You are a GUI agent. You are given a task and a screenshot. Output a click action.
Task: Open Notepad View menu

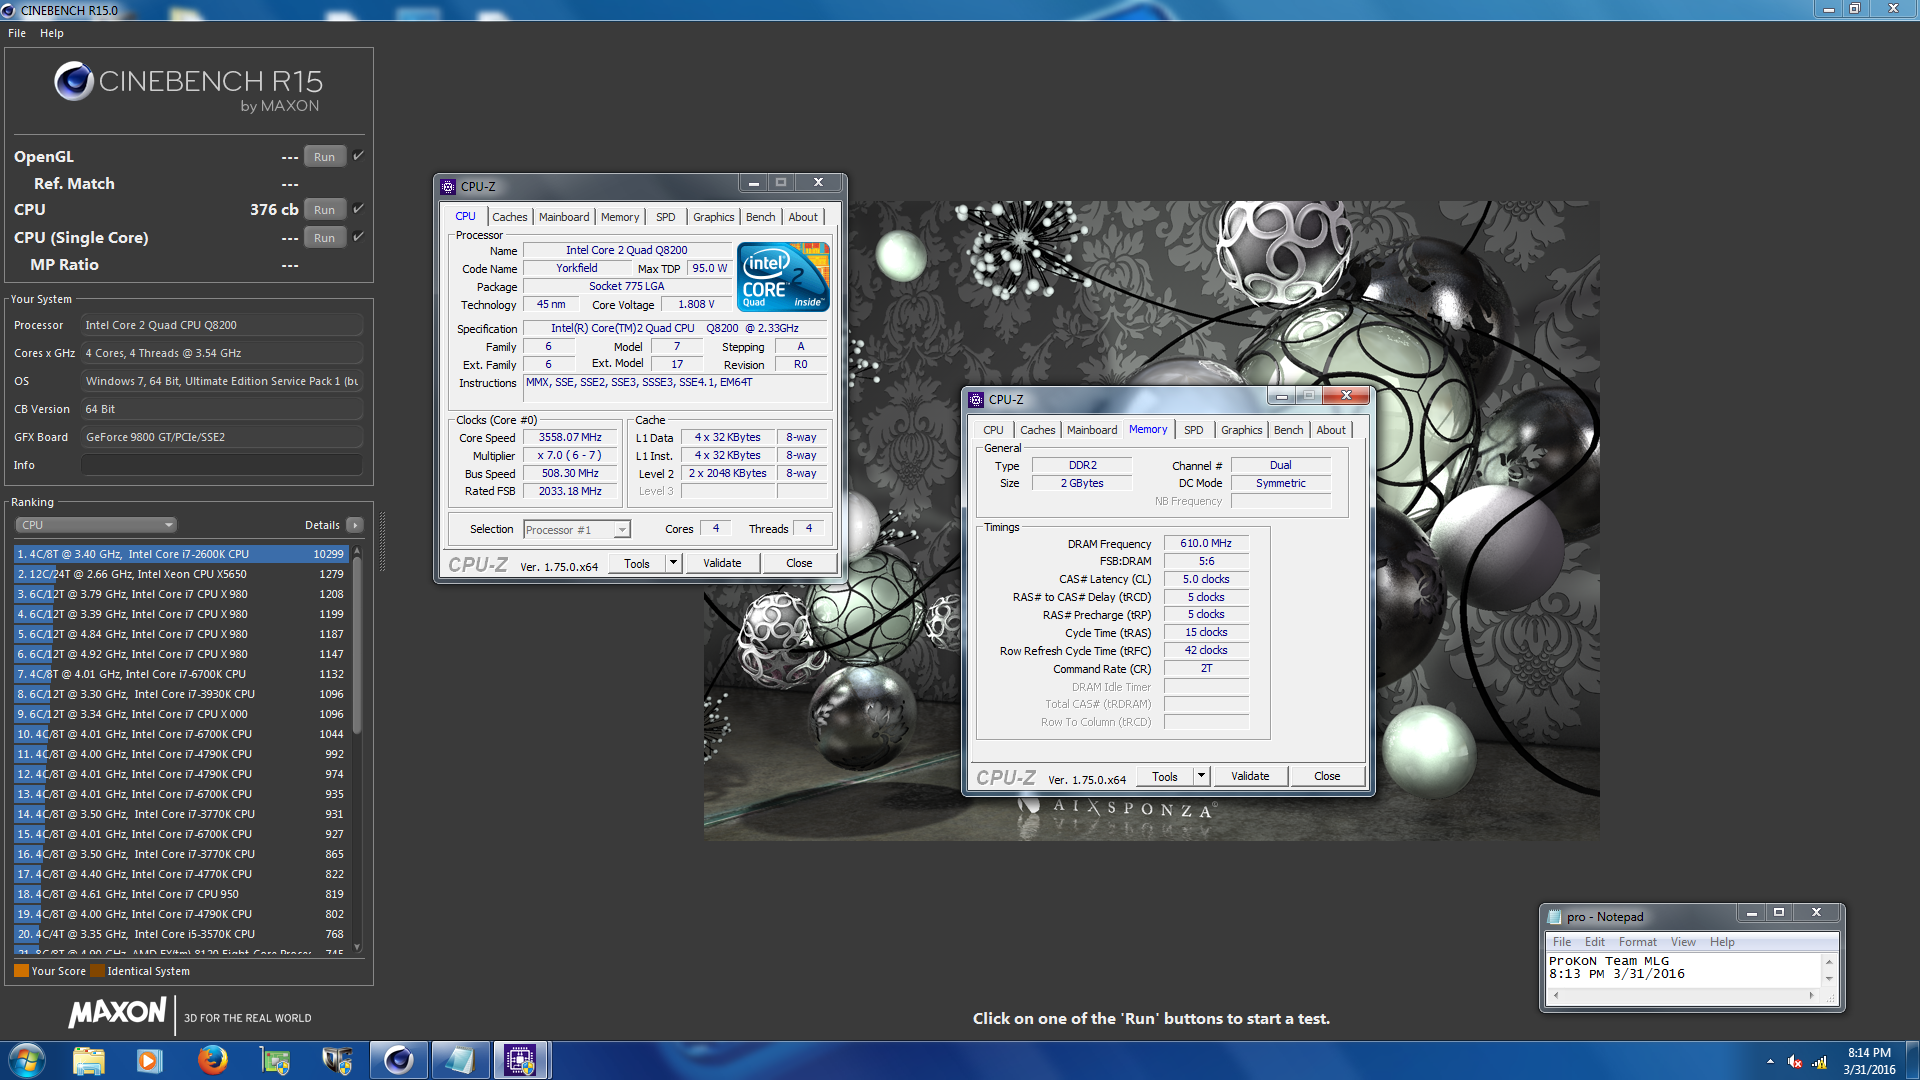pyautogui.click(x=1683, y=942)
